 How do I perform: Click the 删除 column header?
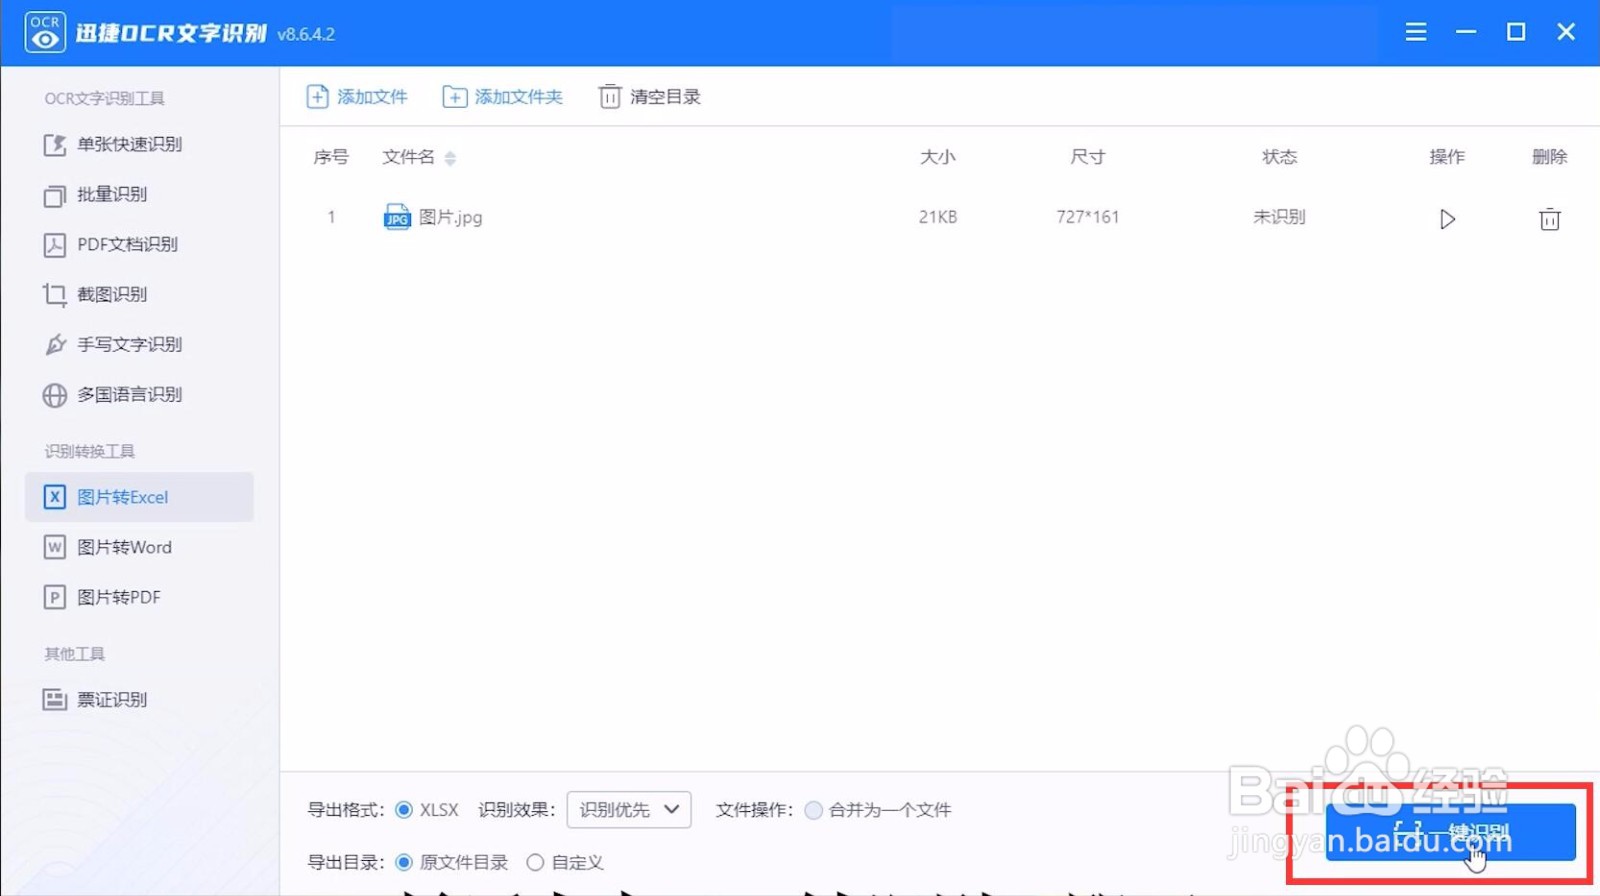(x=1549, y=157)
